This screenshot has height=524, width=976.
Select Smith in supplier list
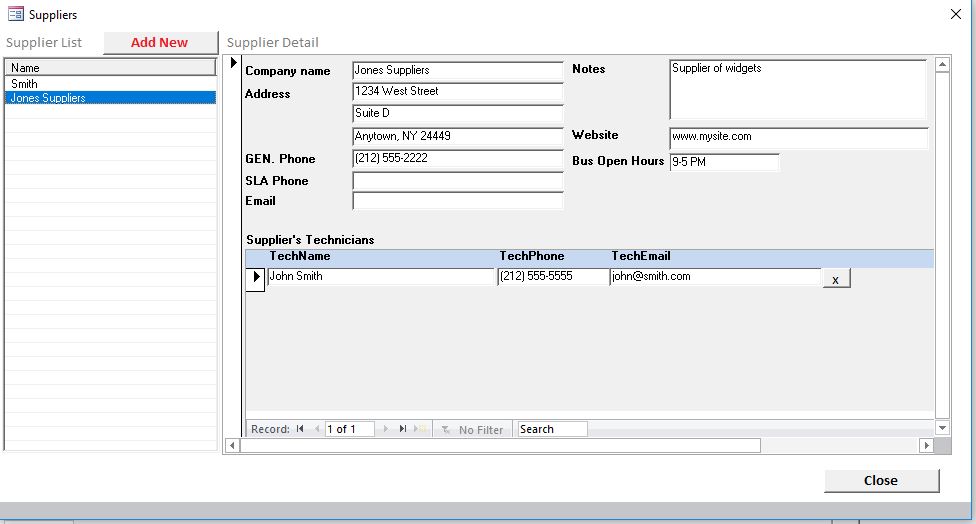pos(111,84)
